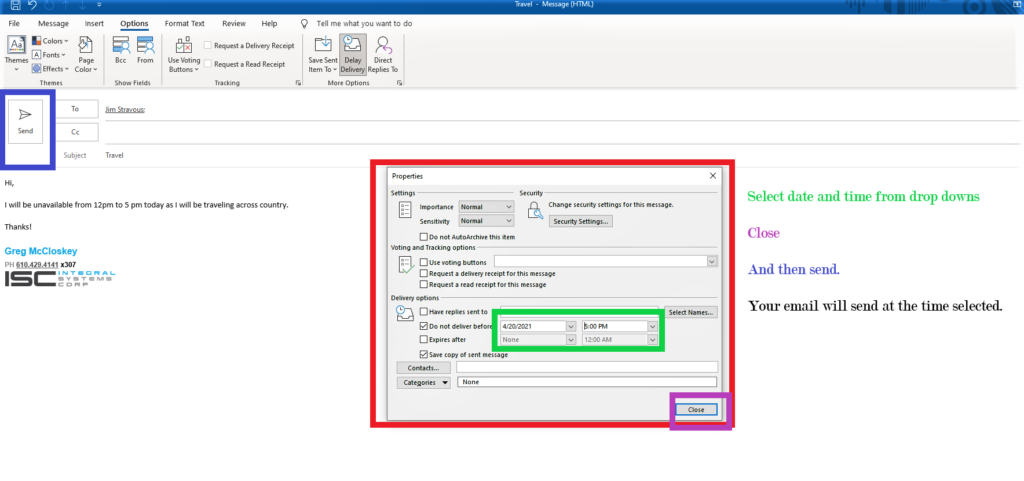Open the theme Fonts dropdown
This screenshot has width=1024, height=481.
50,55
